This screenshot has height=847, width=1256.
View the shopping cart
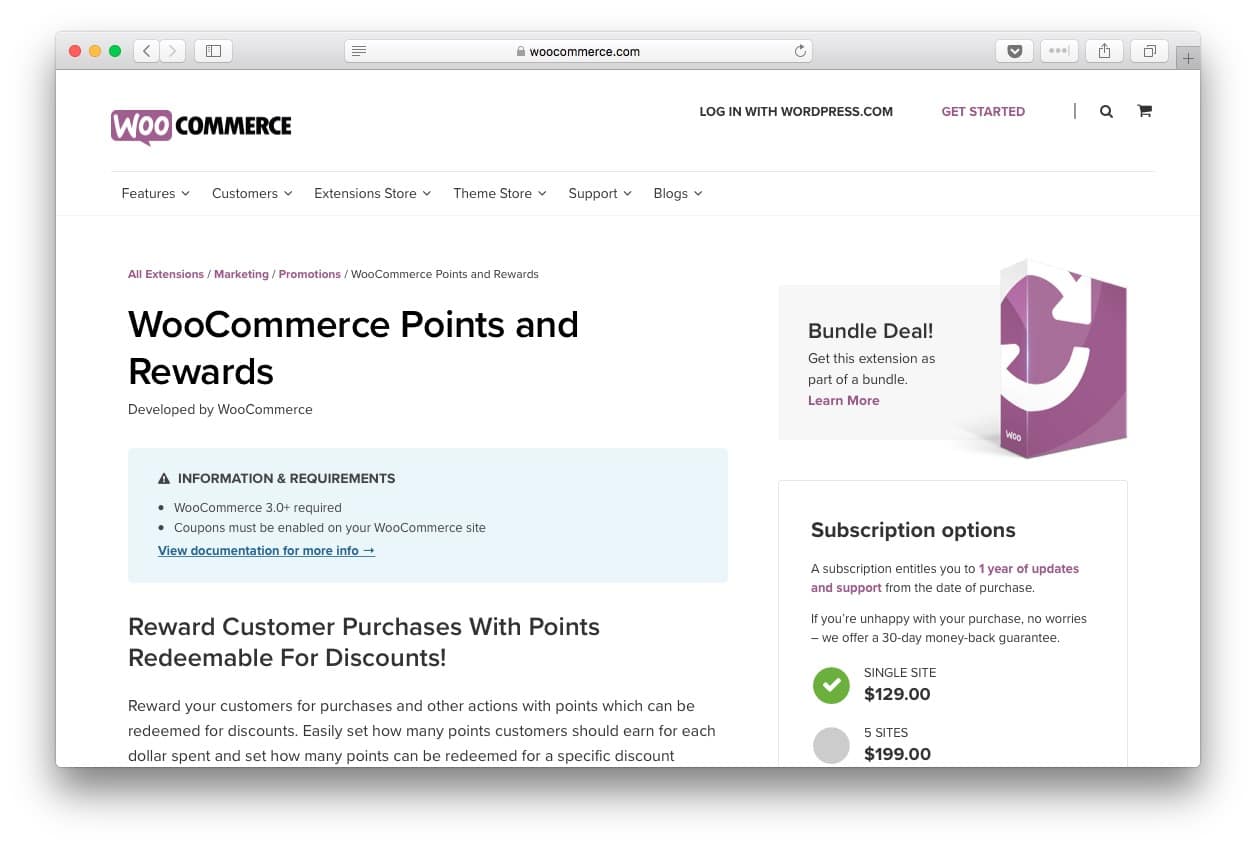[x=1144, y=111]
